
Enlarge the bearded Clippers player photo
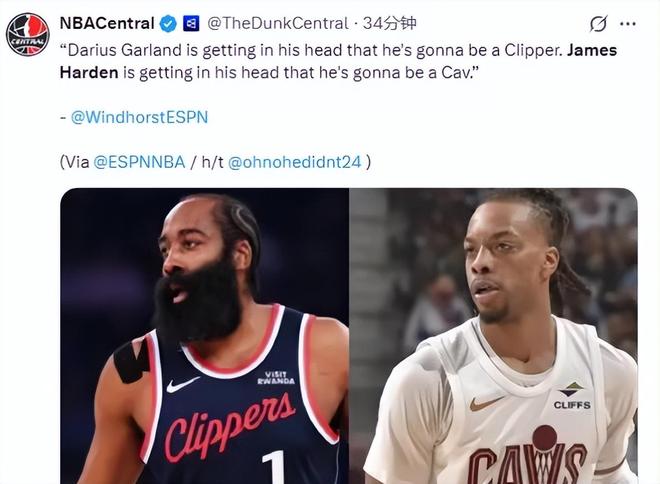(205, 336)
